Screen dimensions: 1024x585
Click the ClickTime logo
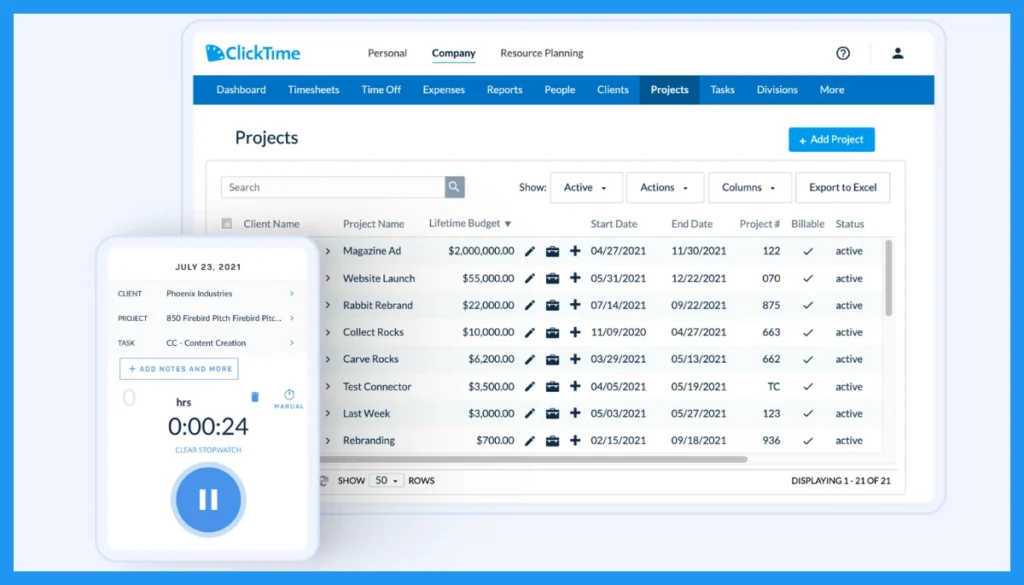[x=253, y=53]
